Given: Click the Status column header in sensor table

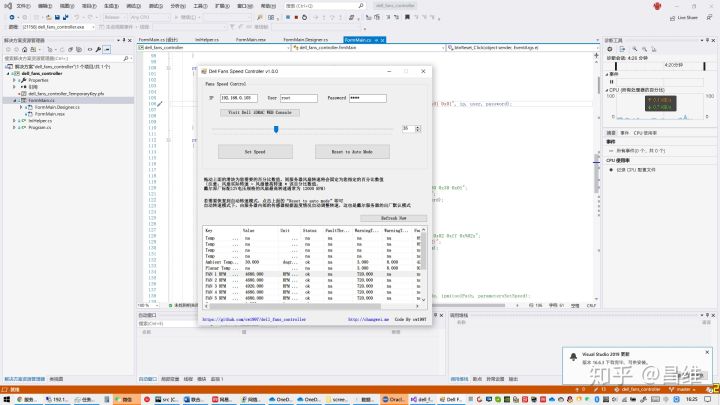Looking at the screenshot, I should click(x=312, y=231).
